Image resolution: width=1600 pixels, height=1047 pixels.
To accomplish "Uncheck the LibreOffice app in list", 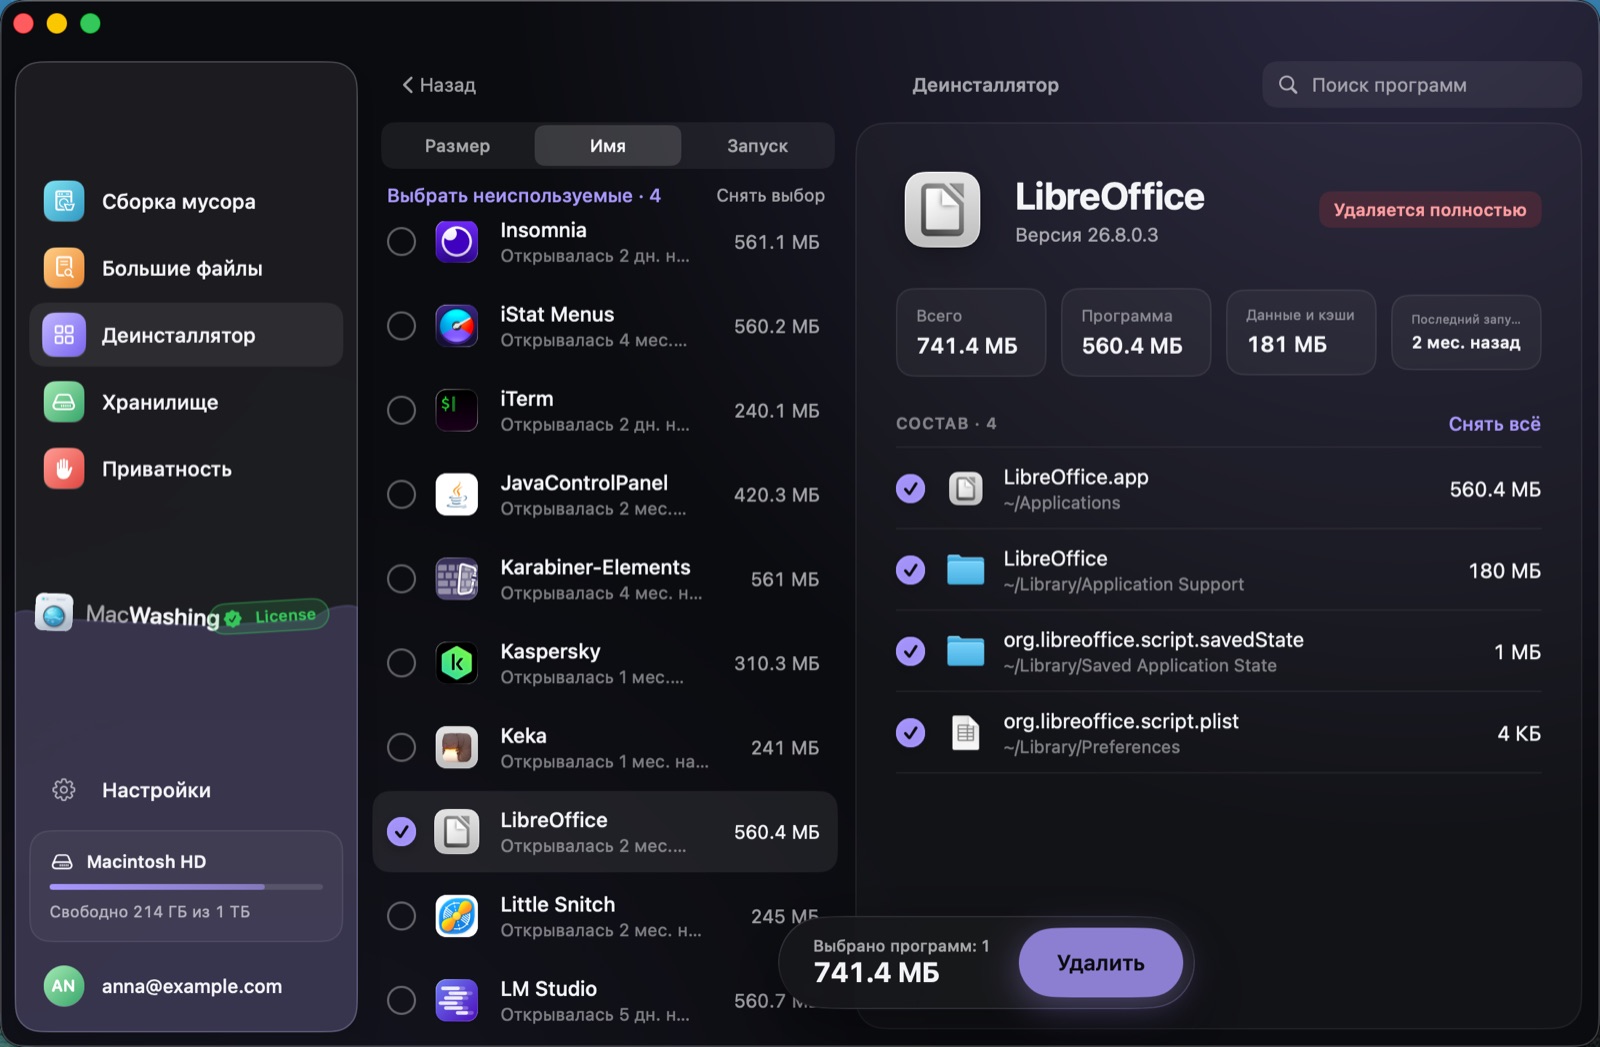I will click(x=401, y=832).
